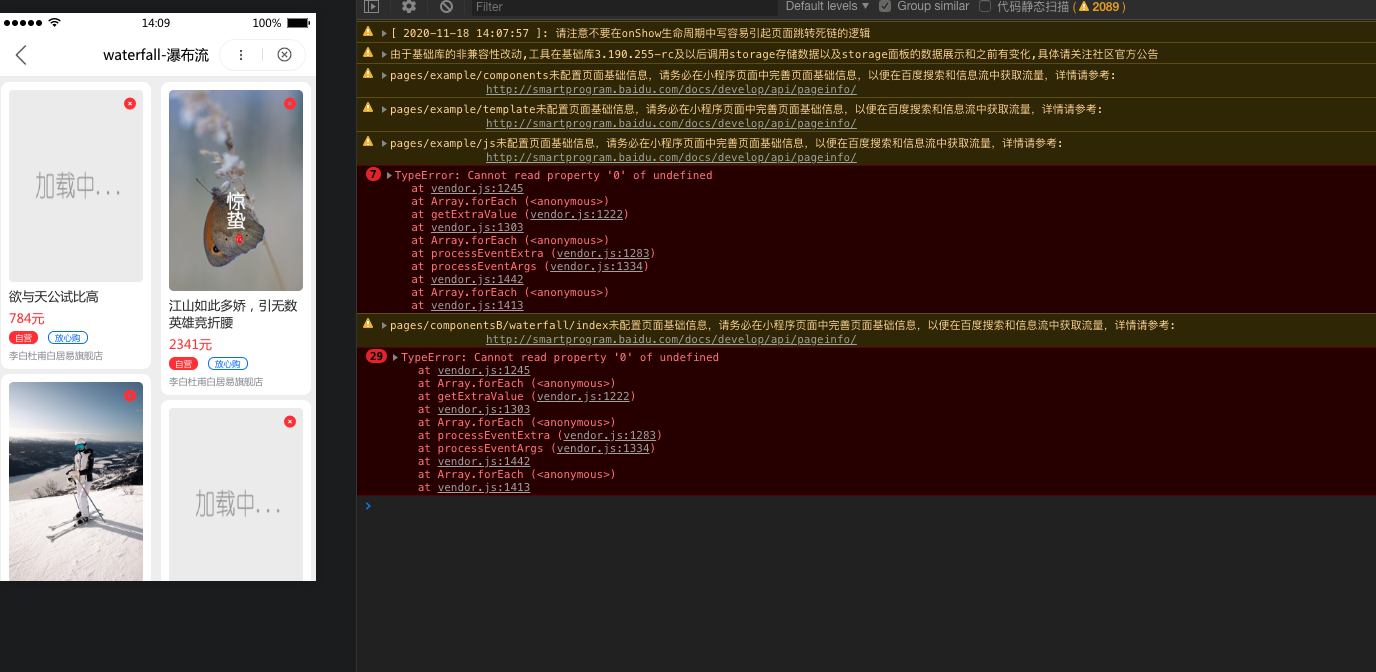Enable the 代码静态扫描 checkbox
Screen dimensions: 1376x672
[985, 6]
